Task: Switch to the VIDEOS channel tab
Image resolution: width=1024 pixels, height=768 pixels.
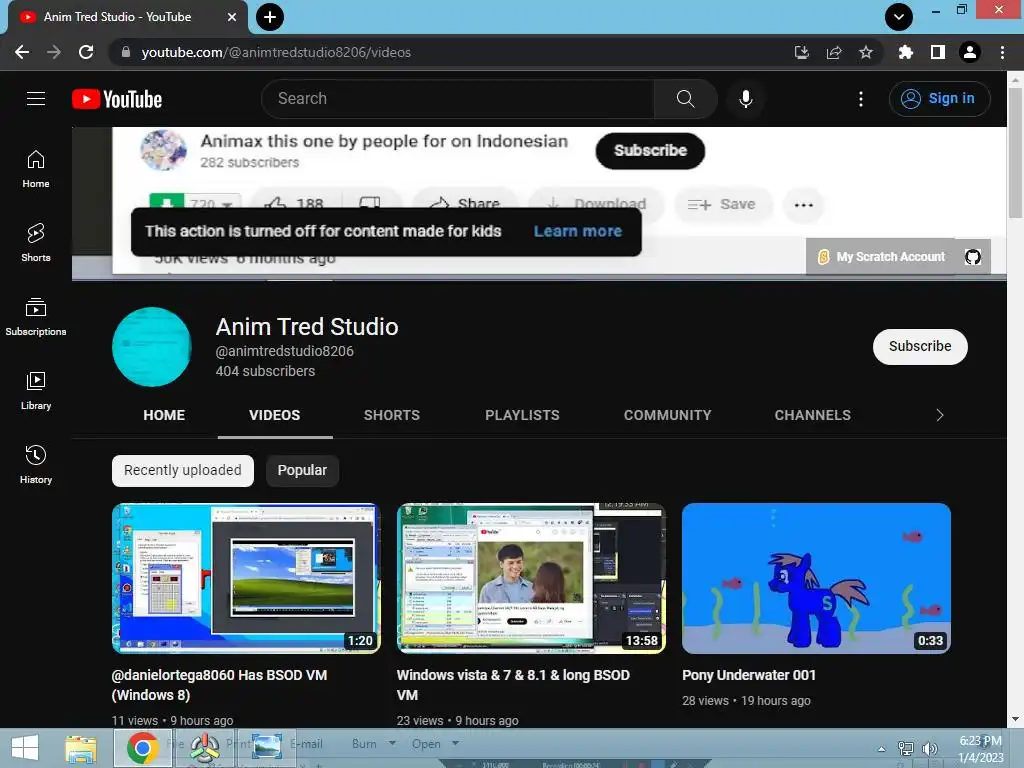Action: [274, 415]
